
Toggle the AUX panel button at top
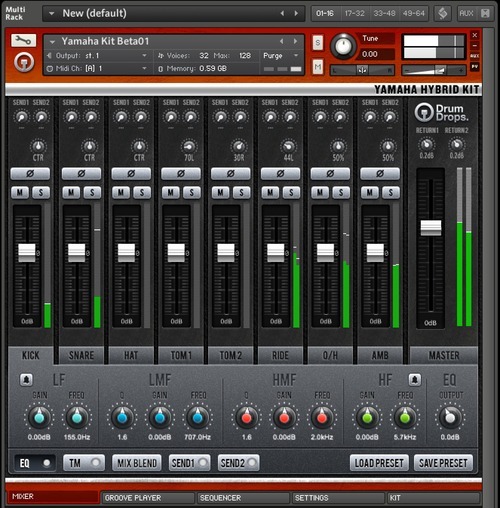(x=466, y=13)
